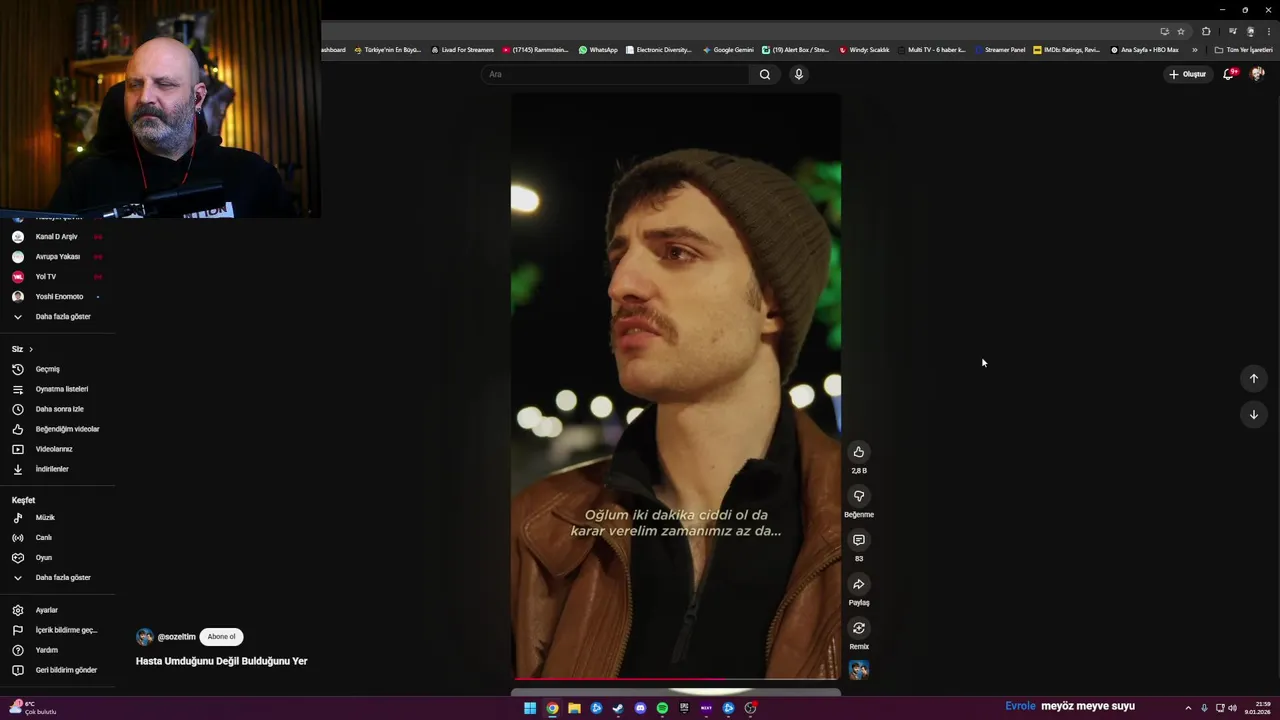Open IMDb Ratings bookmark

[1067, 50]
